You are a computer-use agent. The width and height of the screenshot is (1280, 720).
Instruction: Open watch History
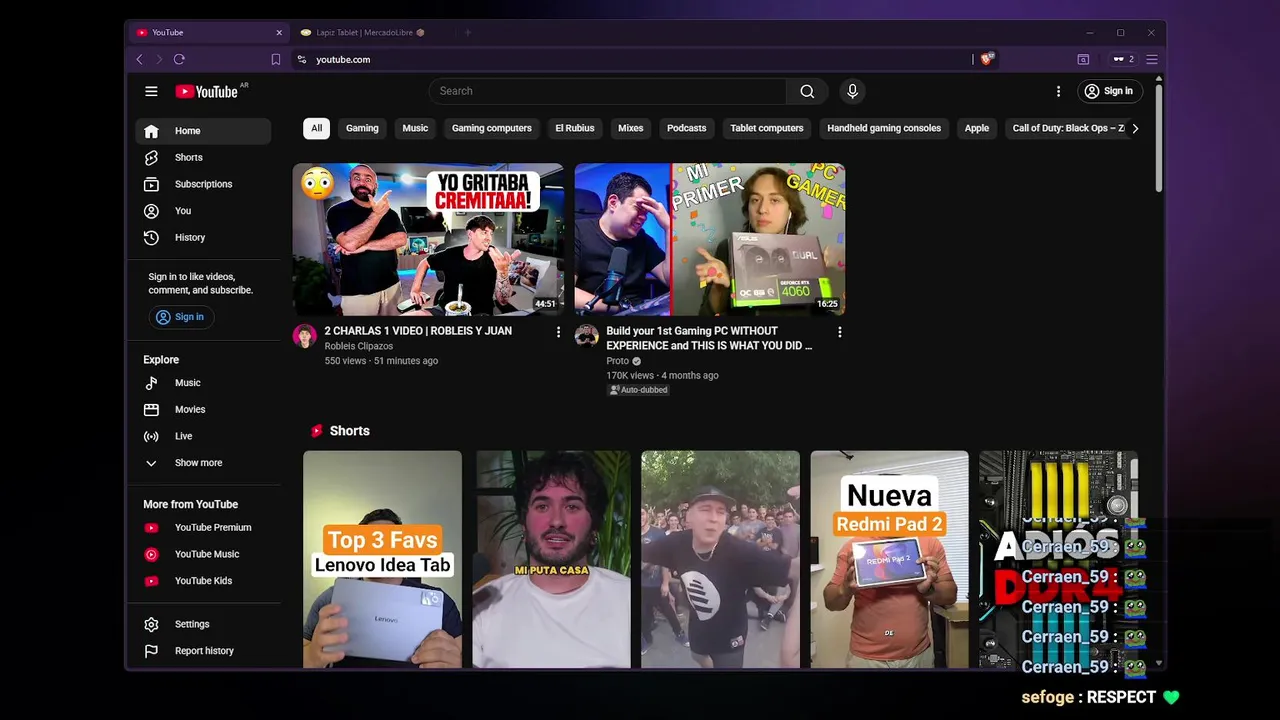[203, 238]
